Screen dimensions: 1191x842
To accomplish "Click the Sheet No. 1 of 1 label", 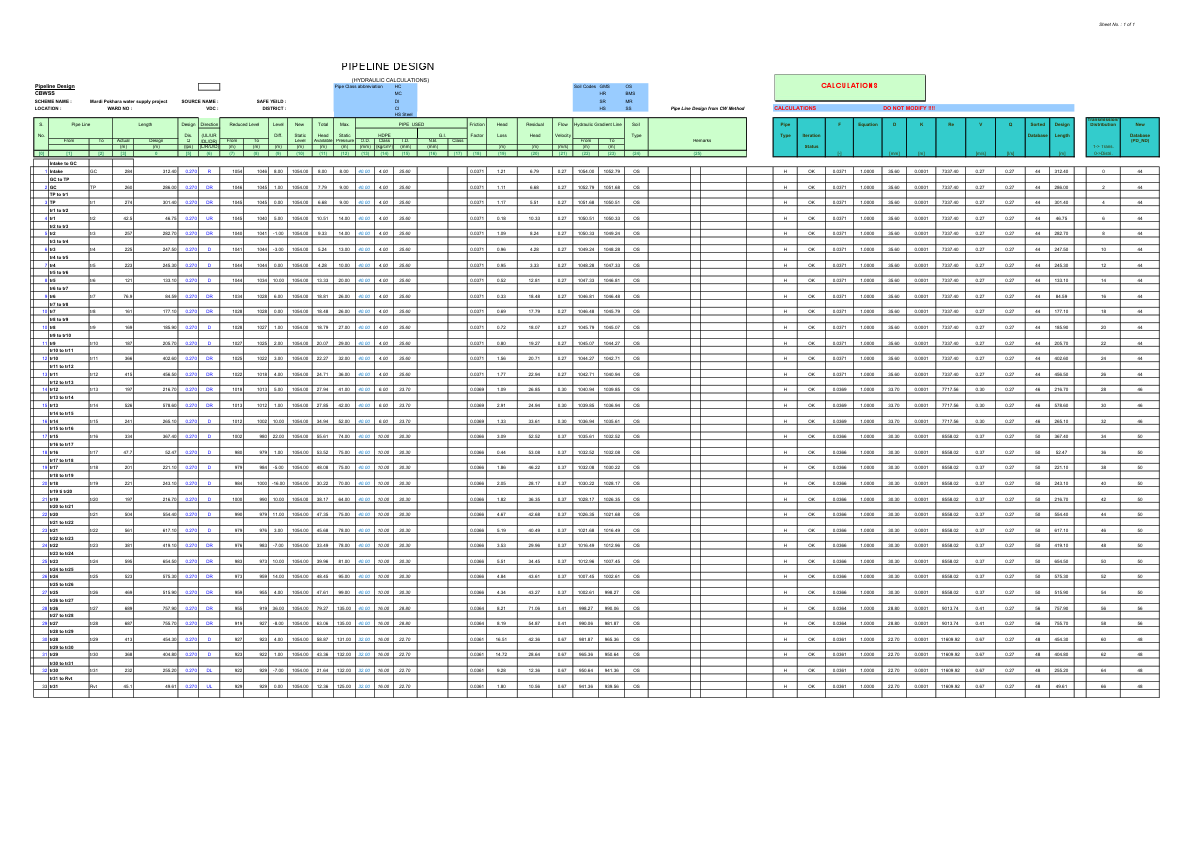I will tap(1117, 24).
